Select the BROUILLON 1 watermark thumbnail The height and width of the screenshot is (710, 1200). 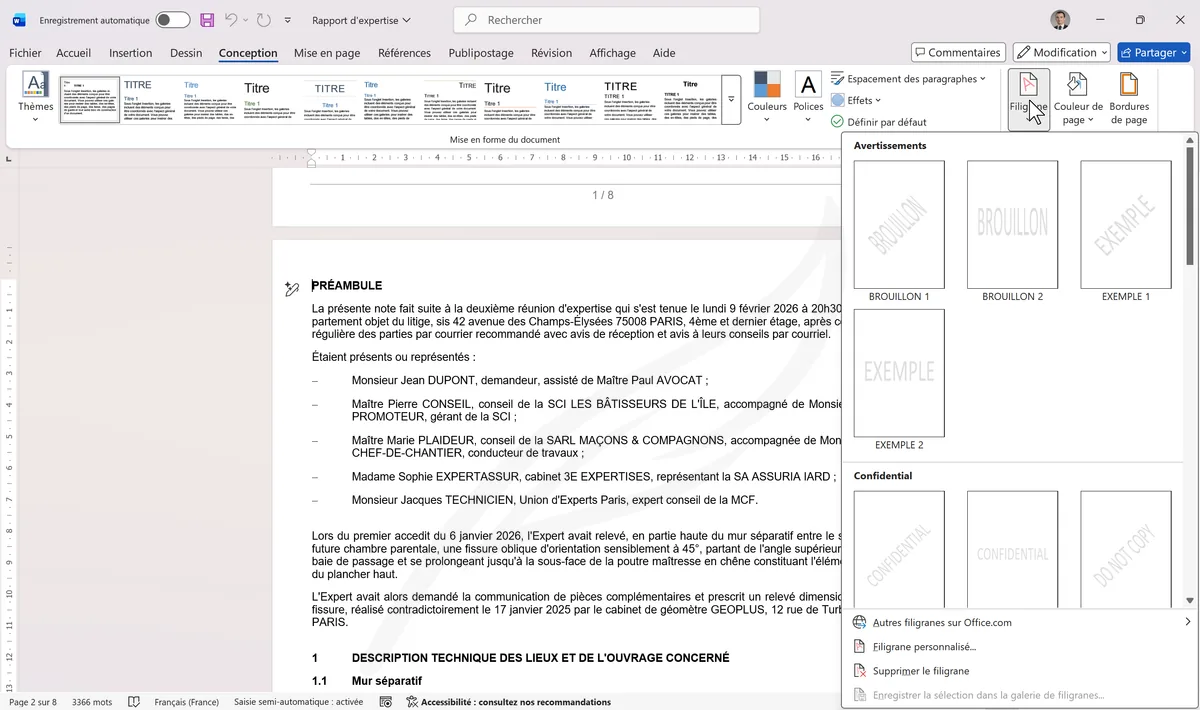tap(898, 224)
